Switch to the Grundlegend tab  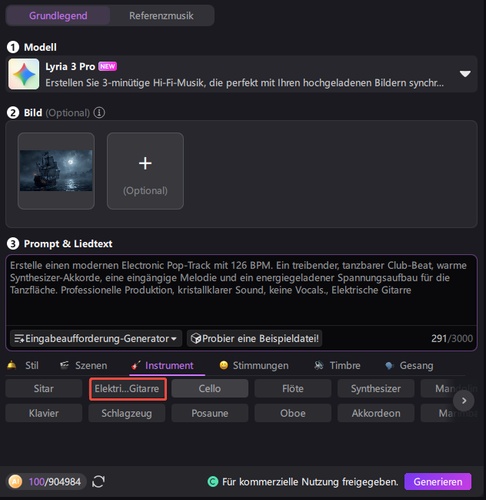pyautogui.click(x=58, y=16)
